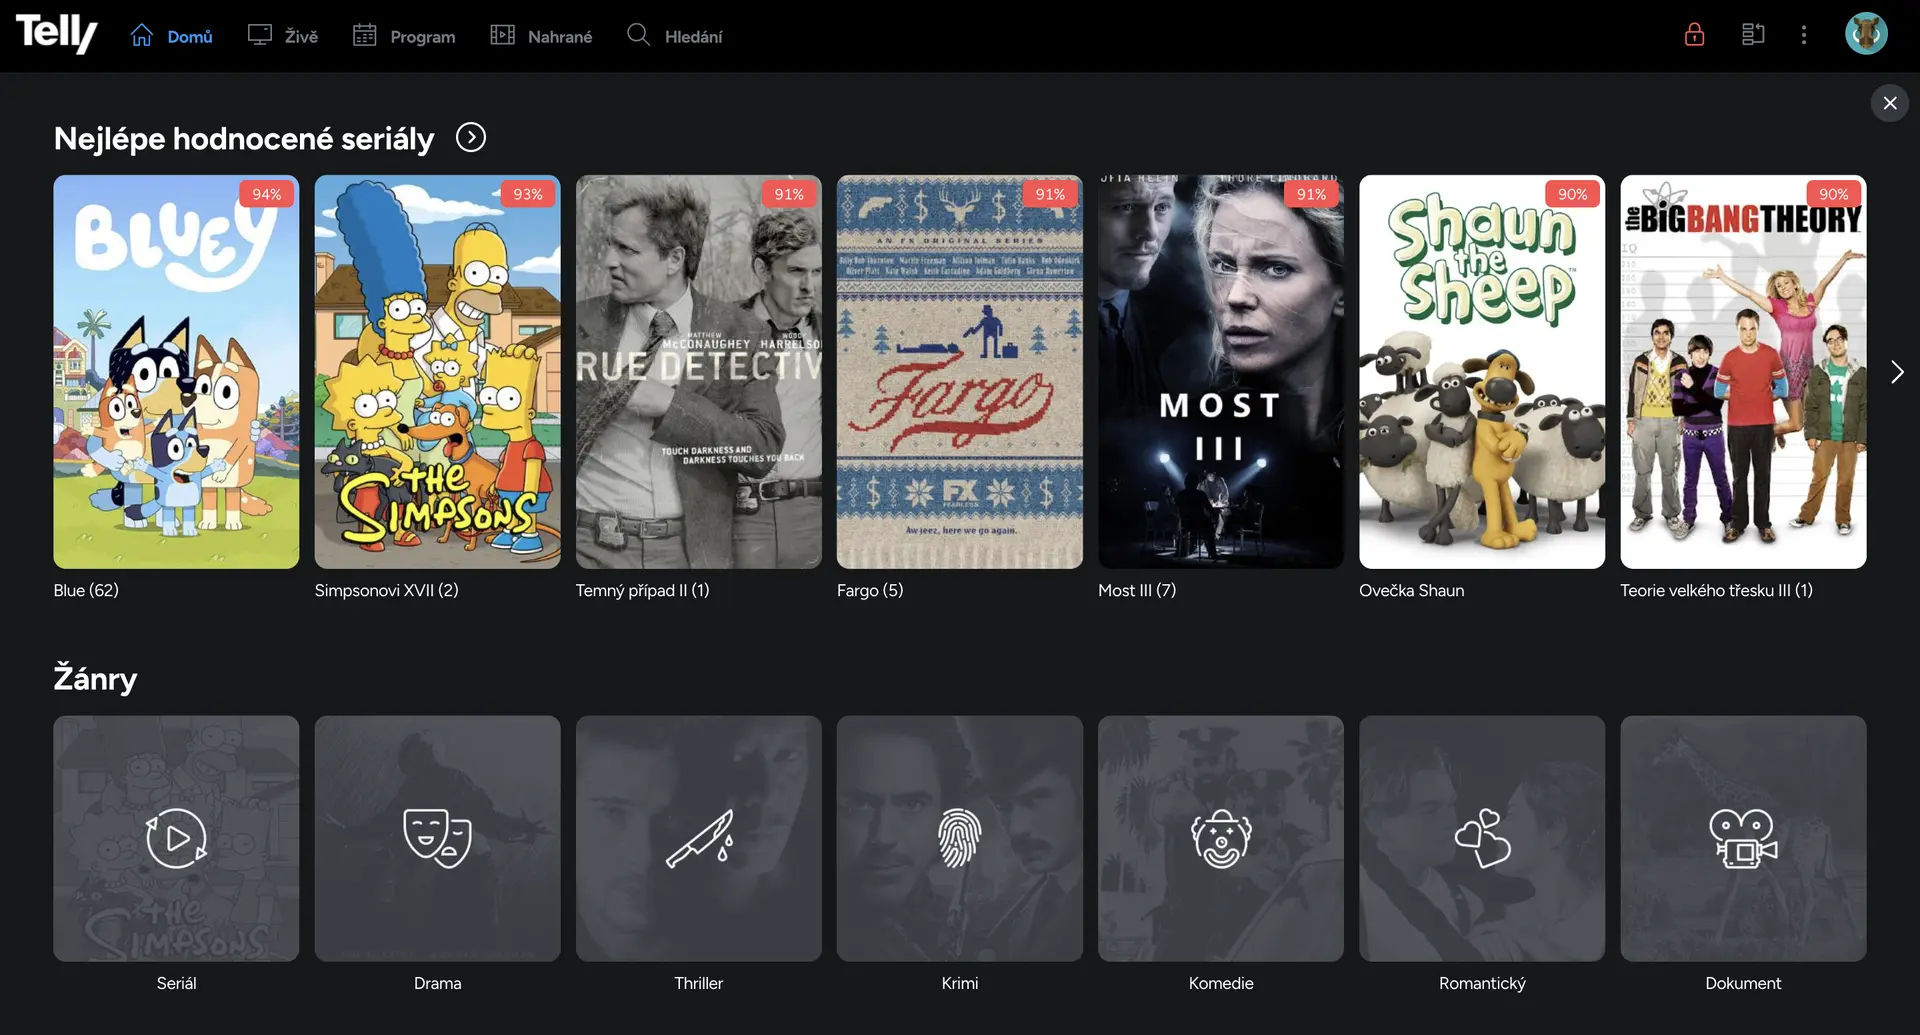Click the title 'Fargo (5)'
This screenshot has width=1920, height=1035.
[x=870, y=590]
